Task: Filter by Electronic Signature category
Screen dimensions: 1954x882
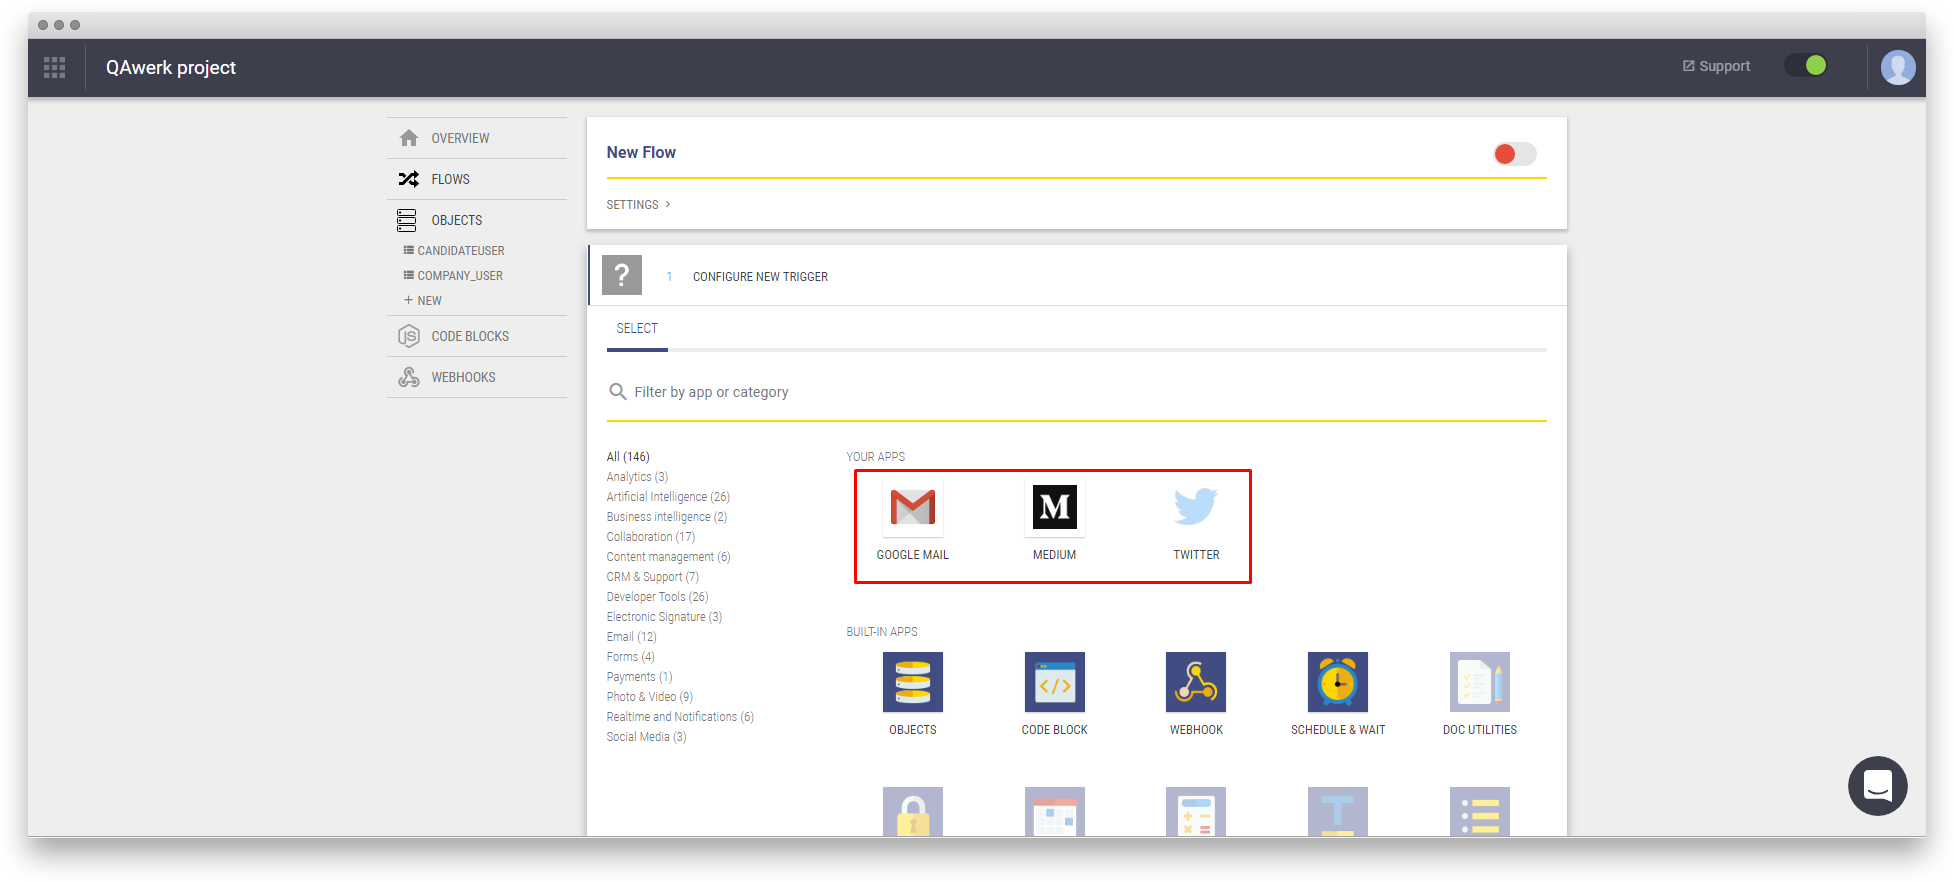Action: point(664,617)
